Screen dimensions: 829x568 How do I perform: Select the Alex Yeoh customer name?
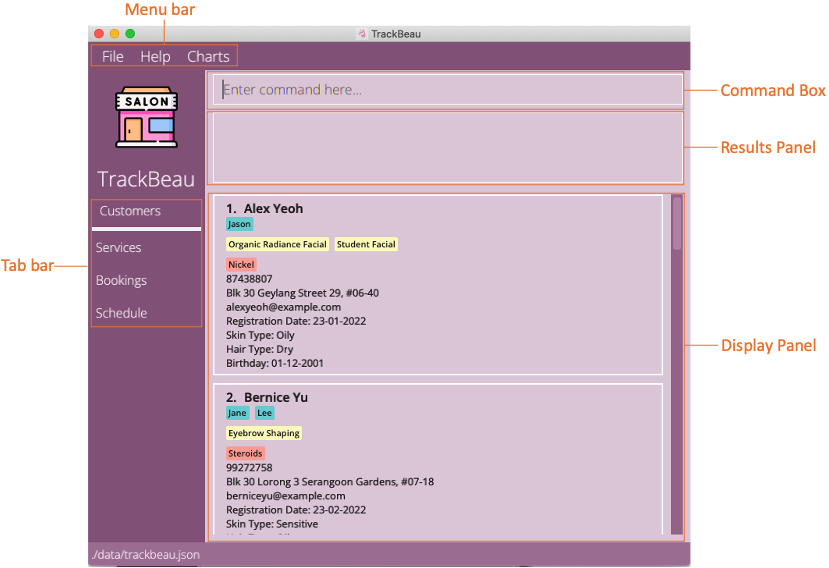pos(273,209)
